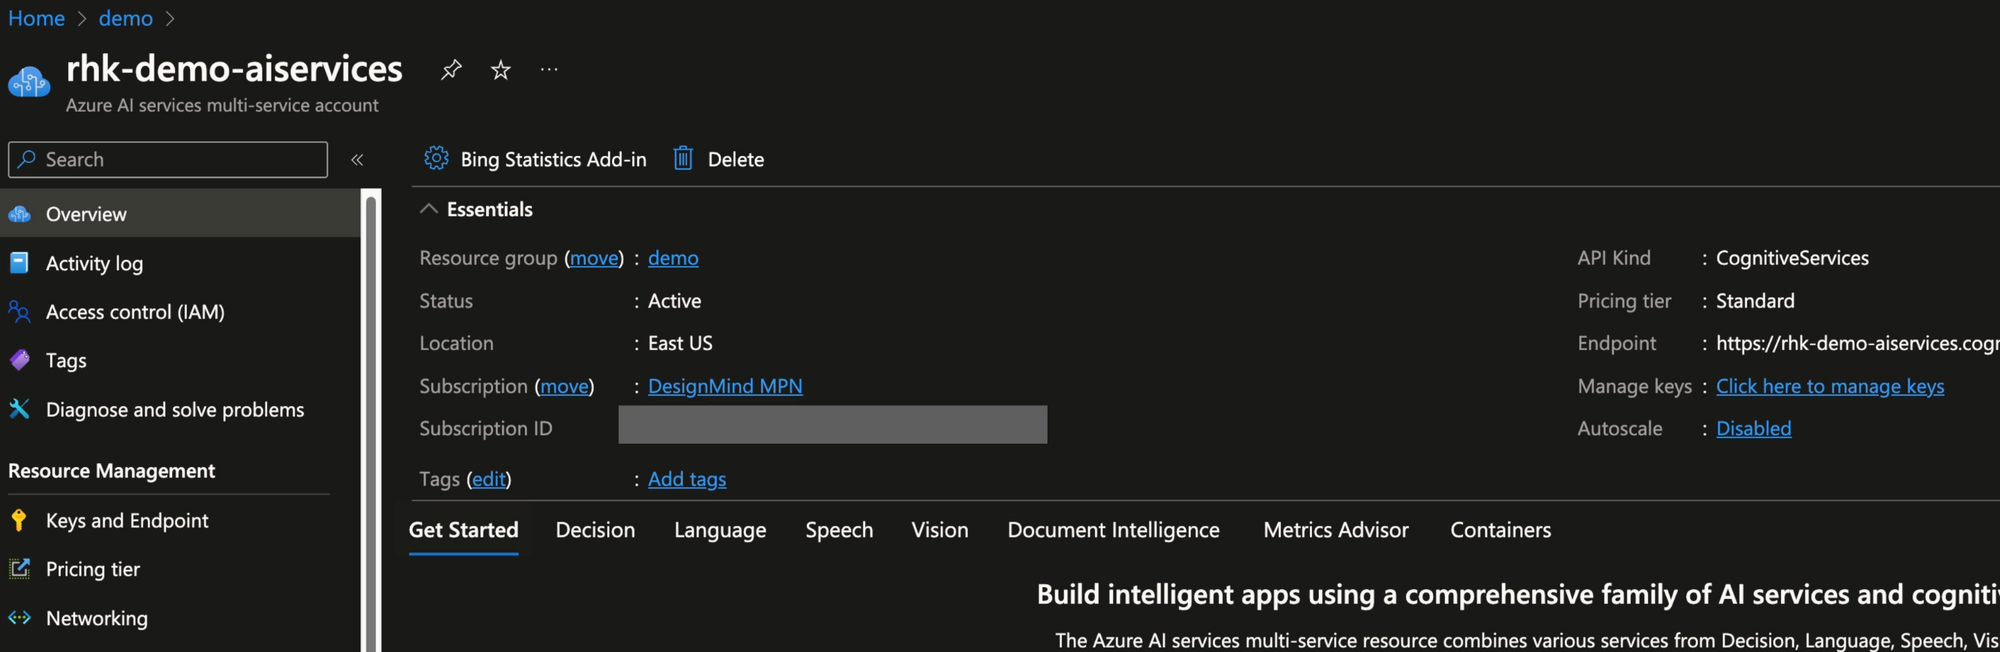Select the Vision tab
The image size is (2000, 652).
point(939,530)
